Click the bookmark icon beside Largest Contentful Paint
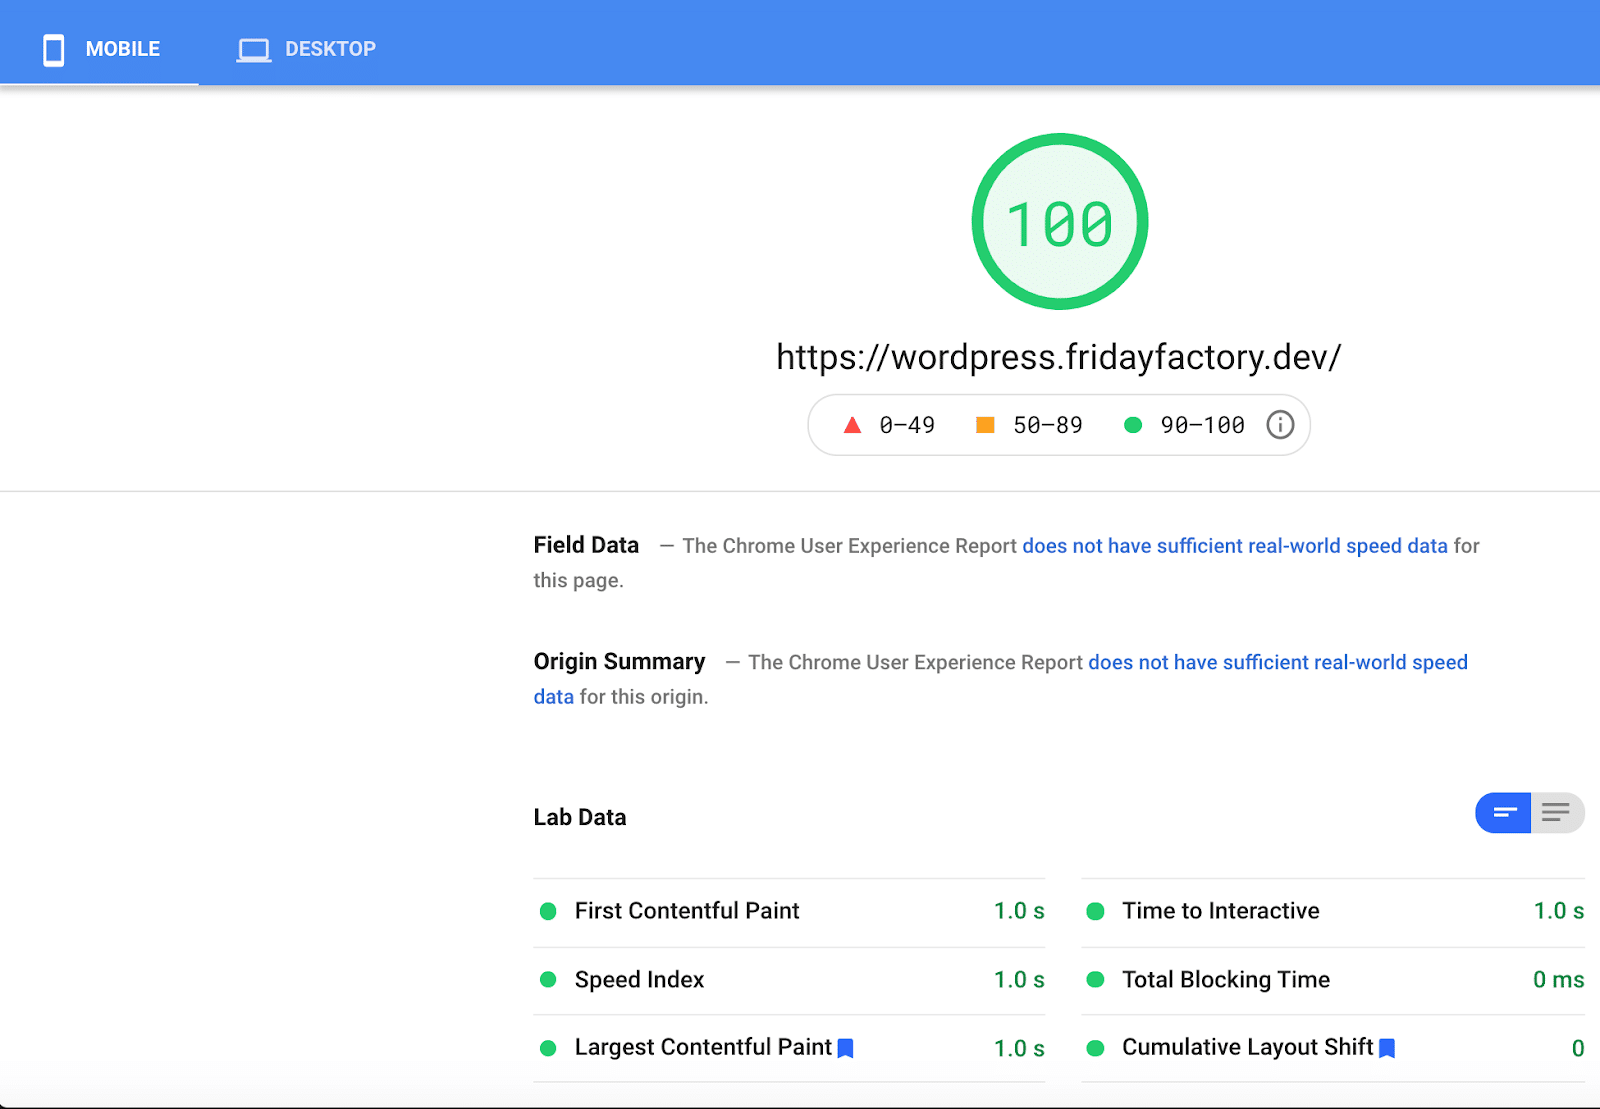The image size is (1600, 1109). click(846, 1047)
